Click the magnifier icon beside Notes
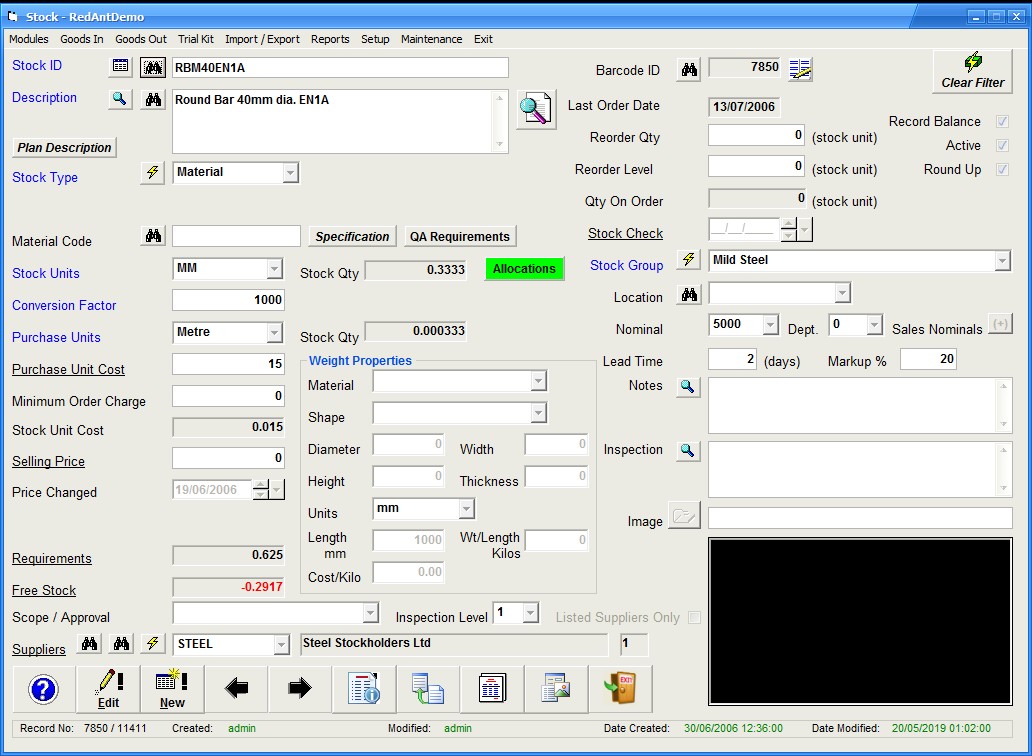Image resolution: width=1032 pixels, height=756 pixels. pos(688,387)
